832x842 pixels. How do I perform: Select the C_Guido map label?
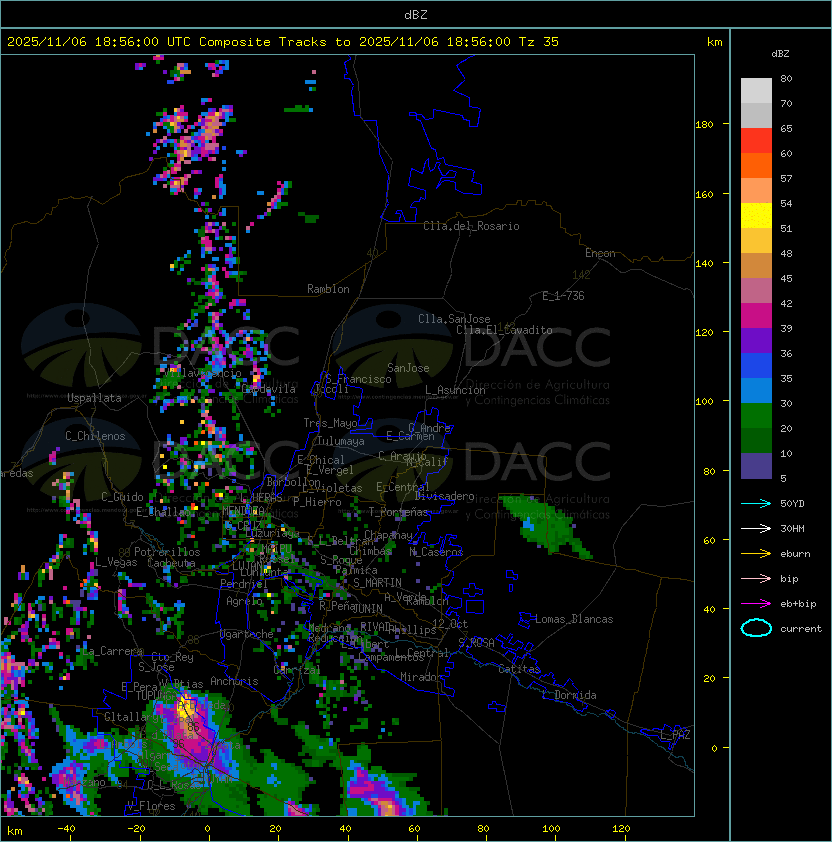pos(122,497)
